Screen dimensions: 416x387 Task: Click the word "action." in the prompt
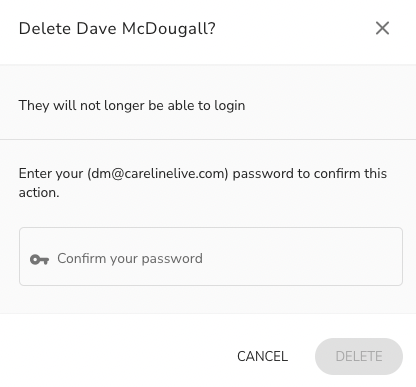point(39,192)
